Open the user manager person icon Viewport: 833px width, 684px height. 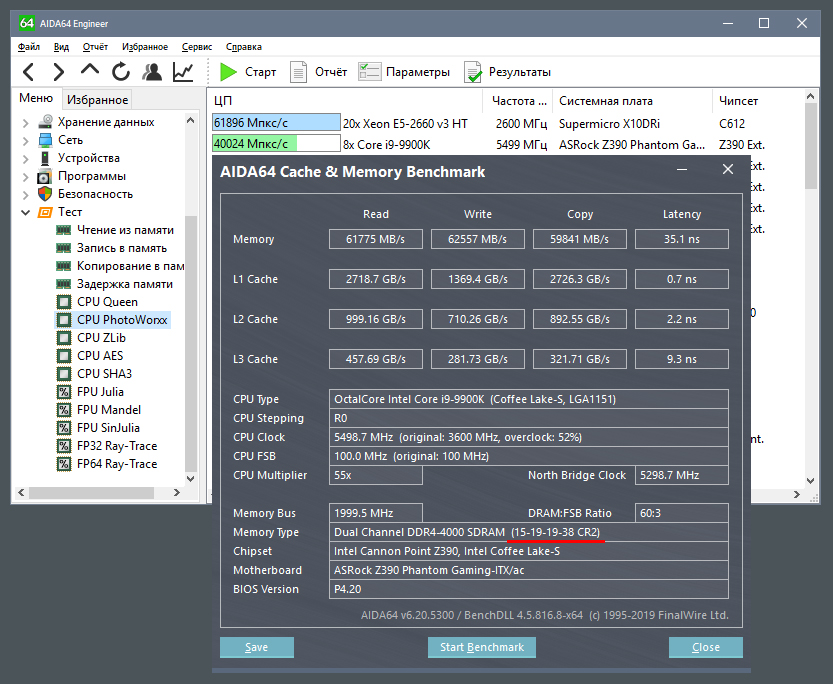pyautogui.click(x=152, y=72)
